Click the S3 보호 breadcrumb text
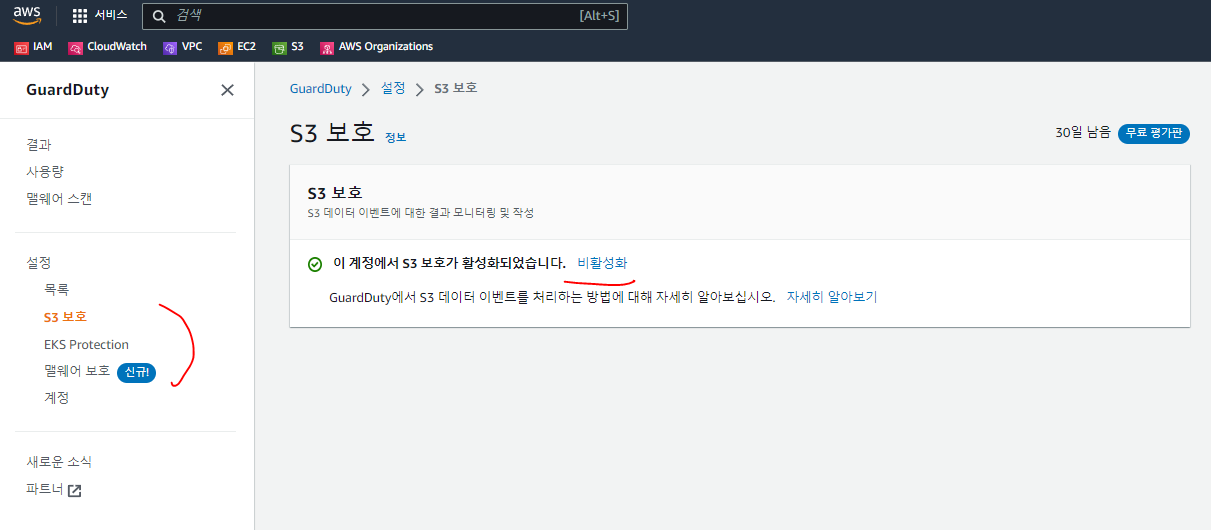Screen dimensions: 1211x530 pos(456,88)
